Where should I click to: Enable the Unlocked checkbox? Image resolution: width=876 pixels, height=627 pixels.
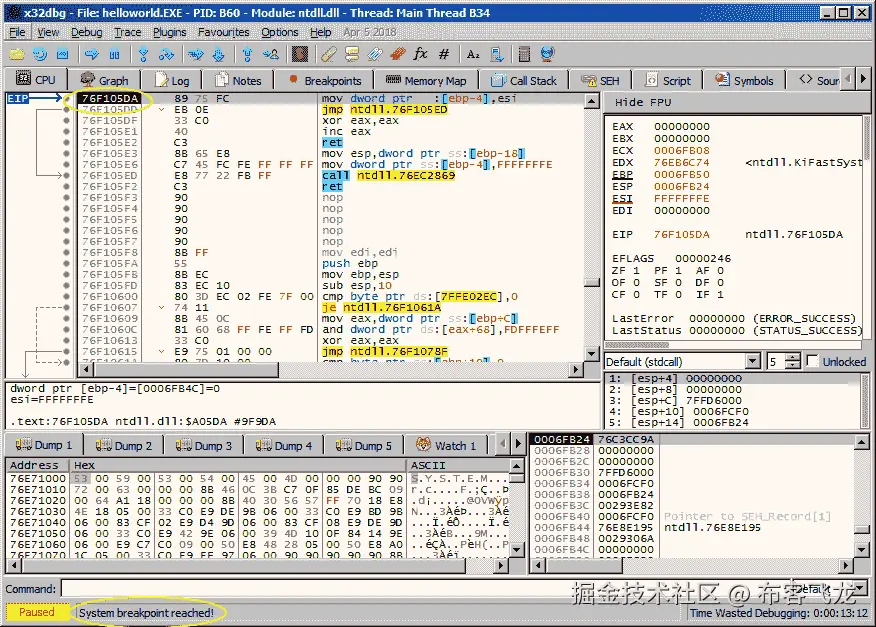[x=813, y=361]
